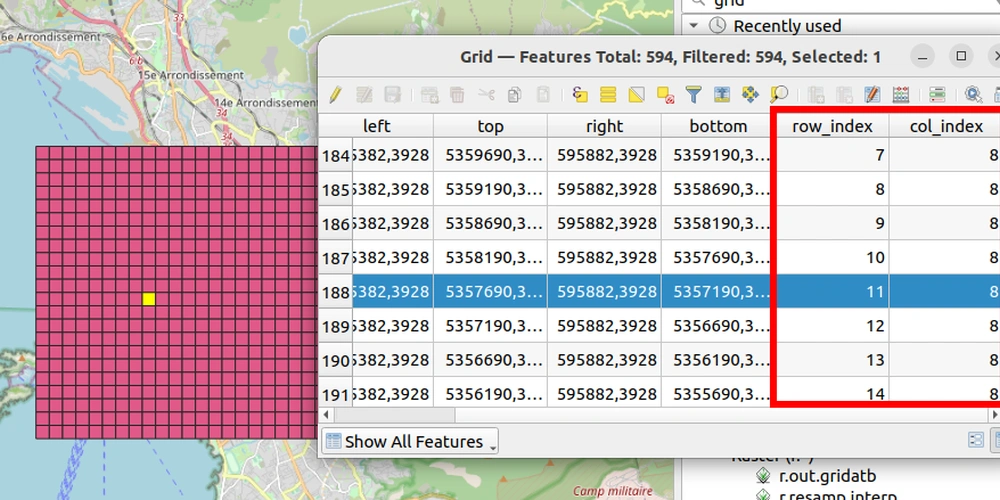The height and width of the screenshot is (500, 1000).
Task: Click the select all features icon
Action: pyautogui.click(x=608, y=95)
